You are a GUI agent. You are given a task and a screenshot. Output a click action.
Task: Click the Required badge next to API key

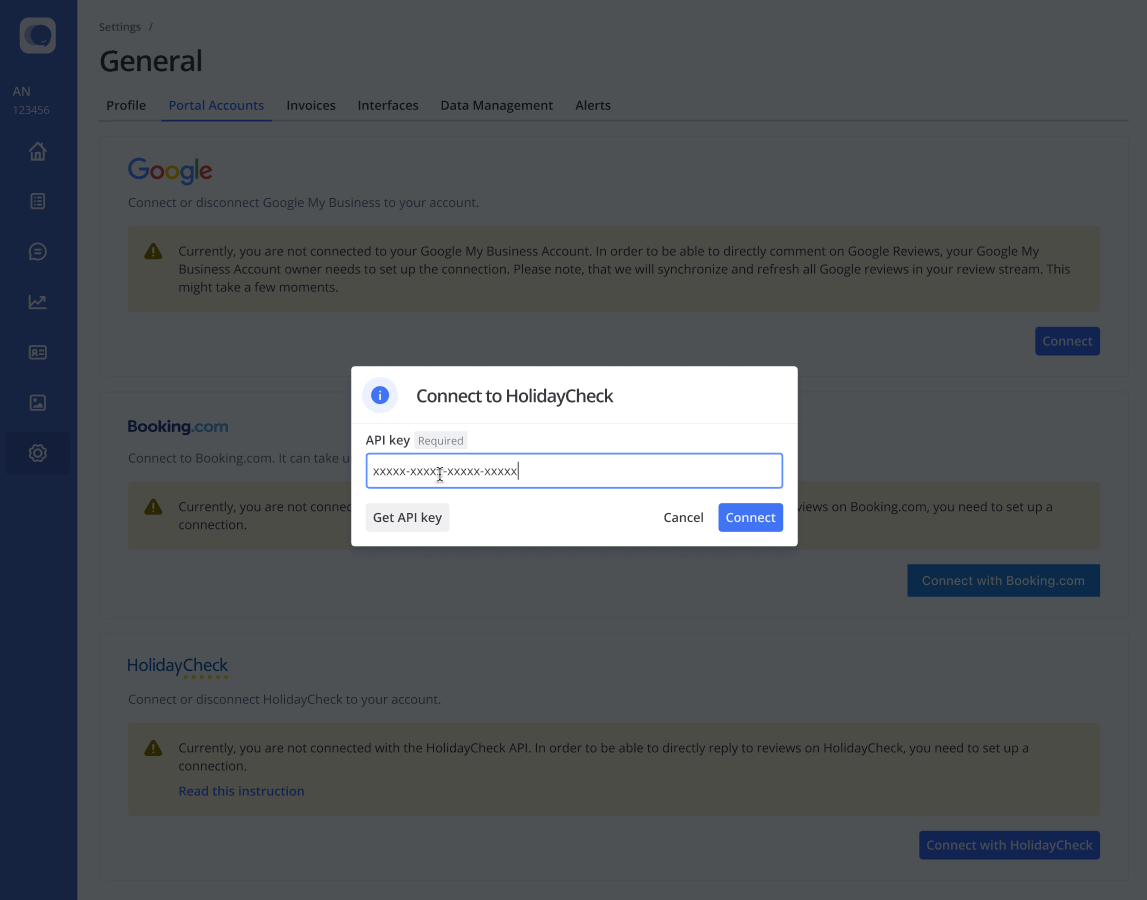[x=440, y=440]
